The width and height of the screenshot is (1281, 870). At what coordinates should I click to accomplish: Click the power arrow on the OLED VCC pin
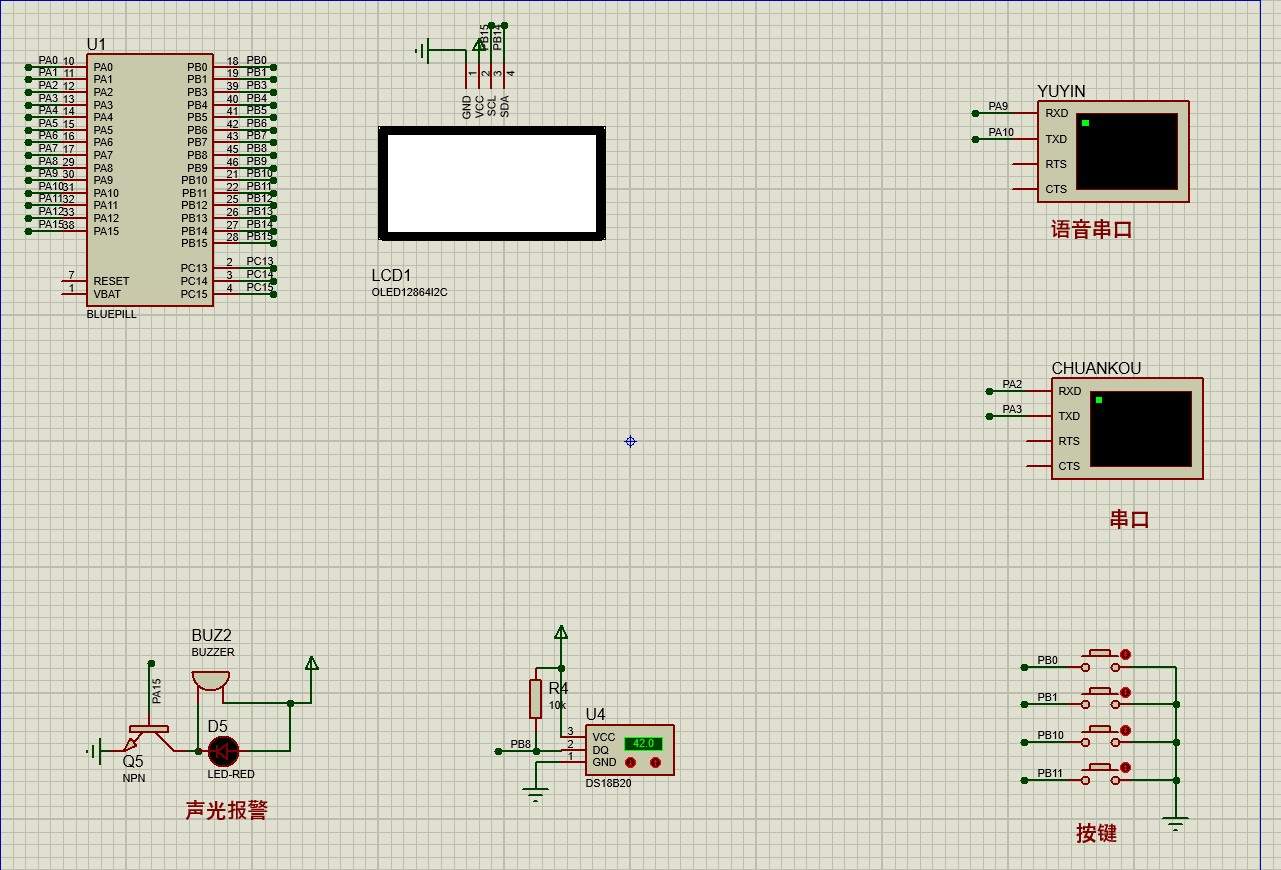[478, 44]
